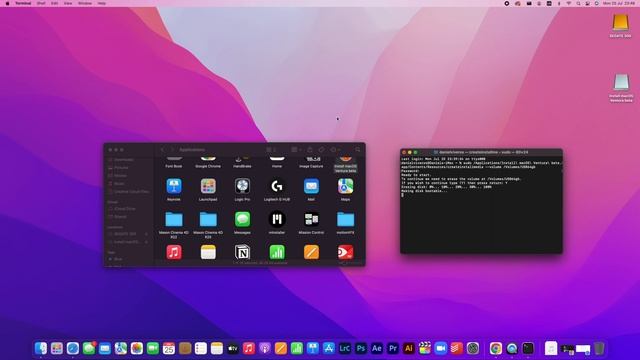Open the Finder more actions dropdown
The height and width of the screenshot is (360, 640).
(335, 150)
